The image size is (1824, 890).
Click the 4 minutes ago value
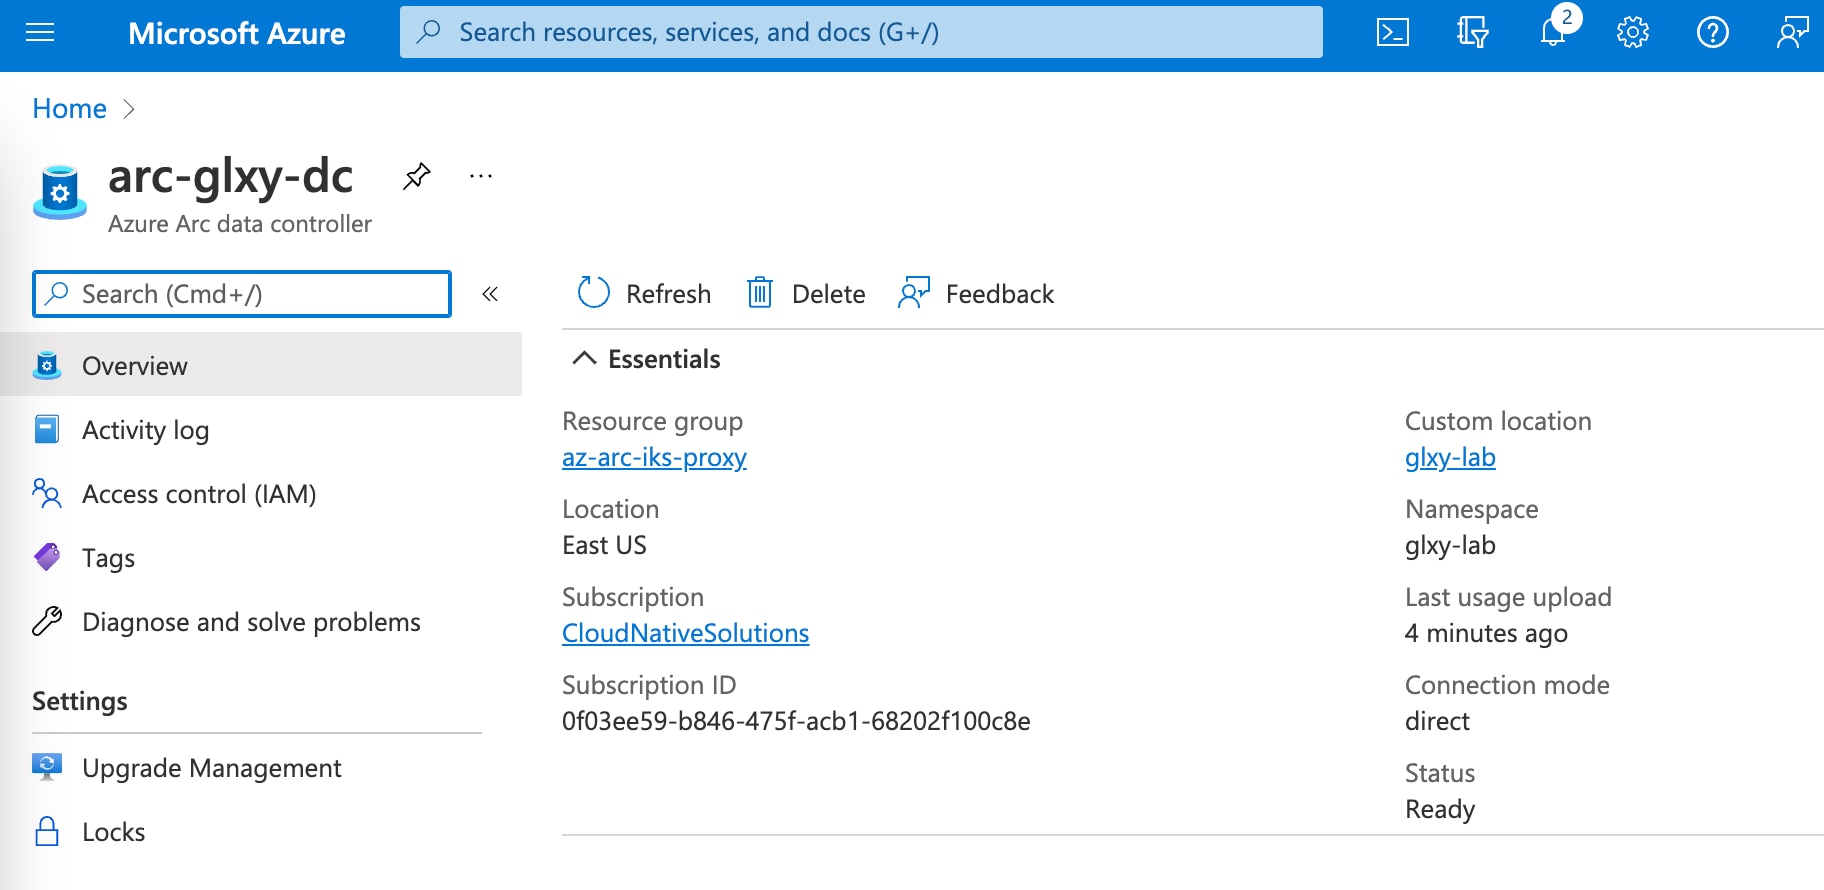1486,633
